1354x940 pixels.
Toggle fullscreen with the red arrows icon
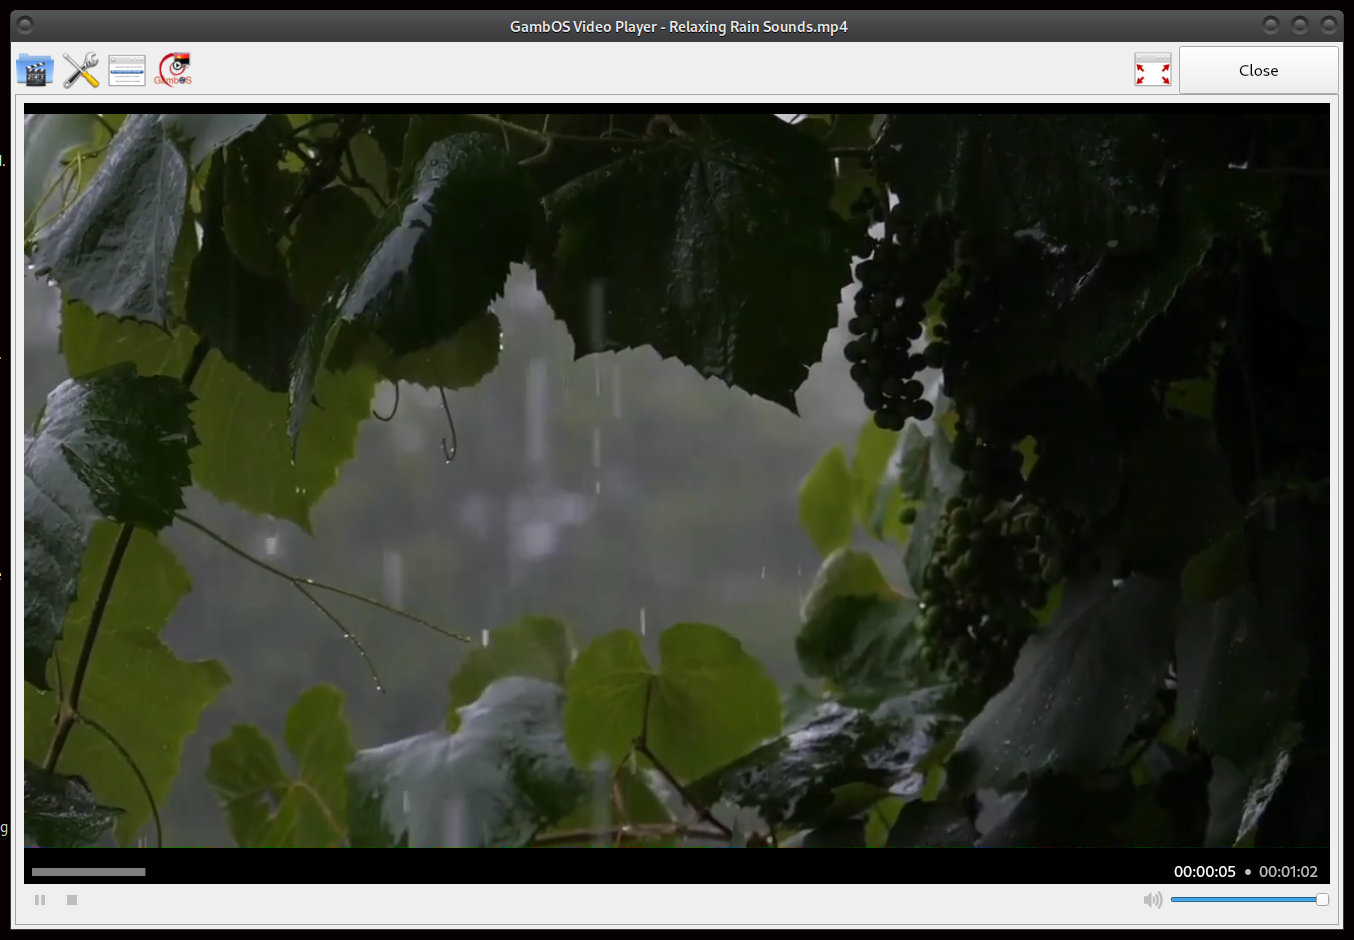click(1152, 70)
